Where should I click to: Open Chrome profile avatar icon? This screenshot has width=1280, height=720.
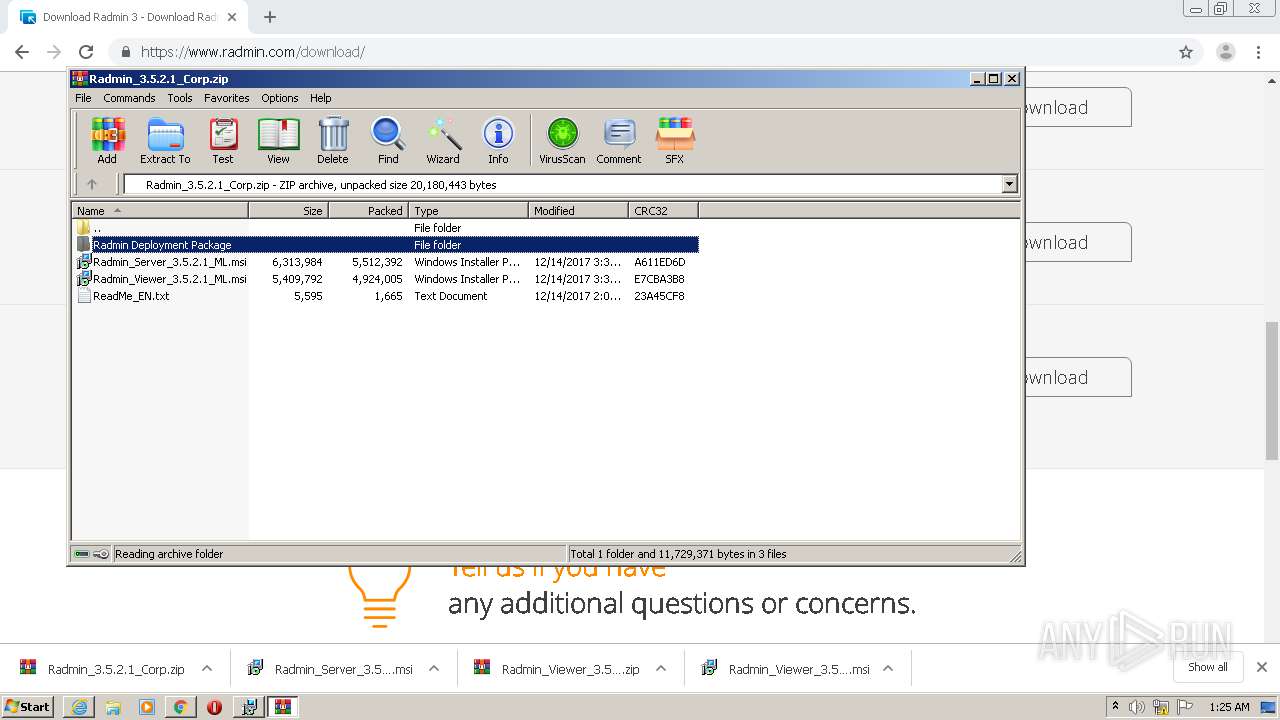tap(1225, 52)
